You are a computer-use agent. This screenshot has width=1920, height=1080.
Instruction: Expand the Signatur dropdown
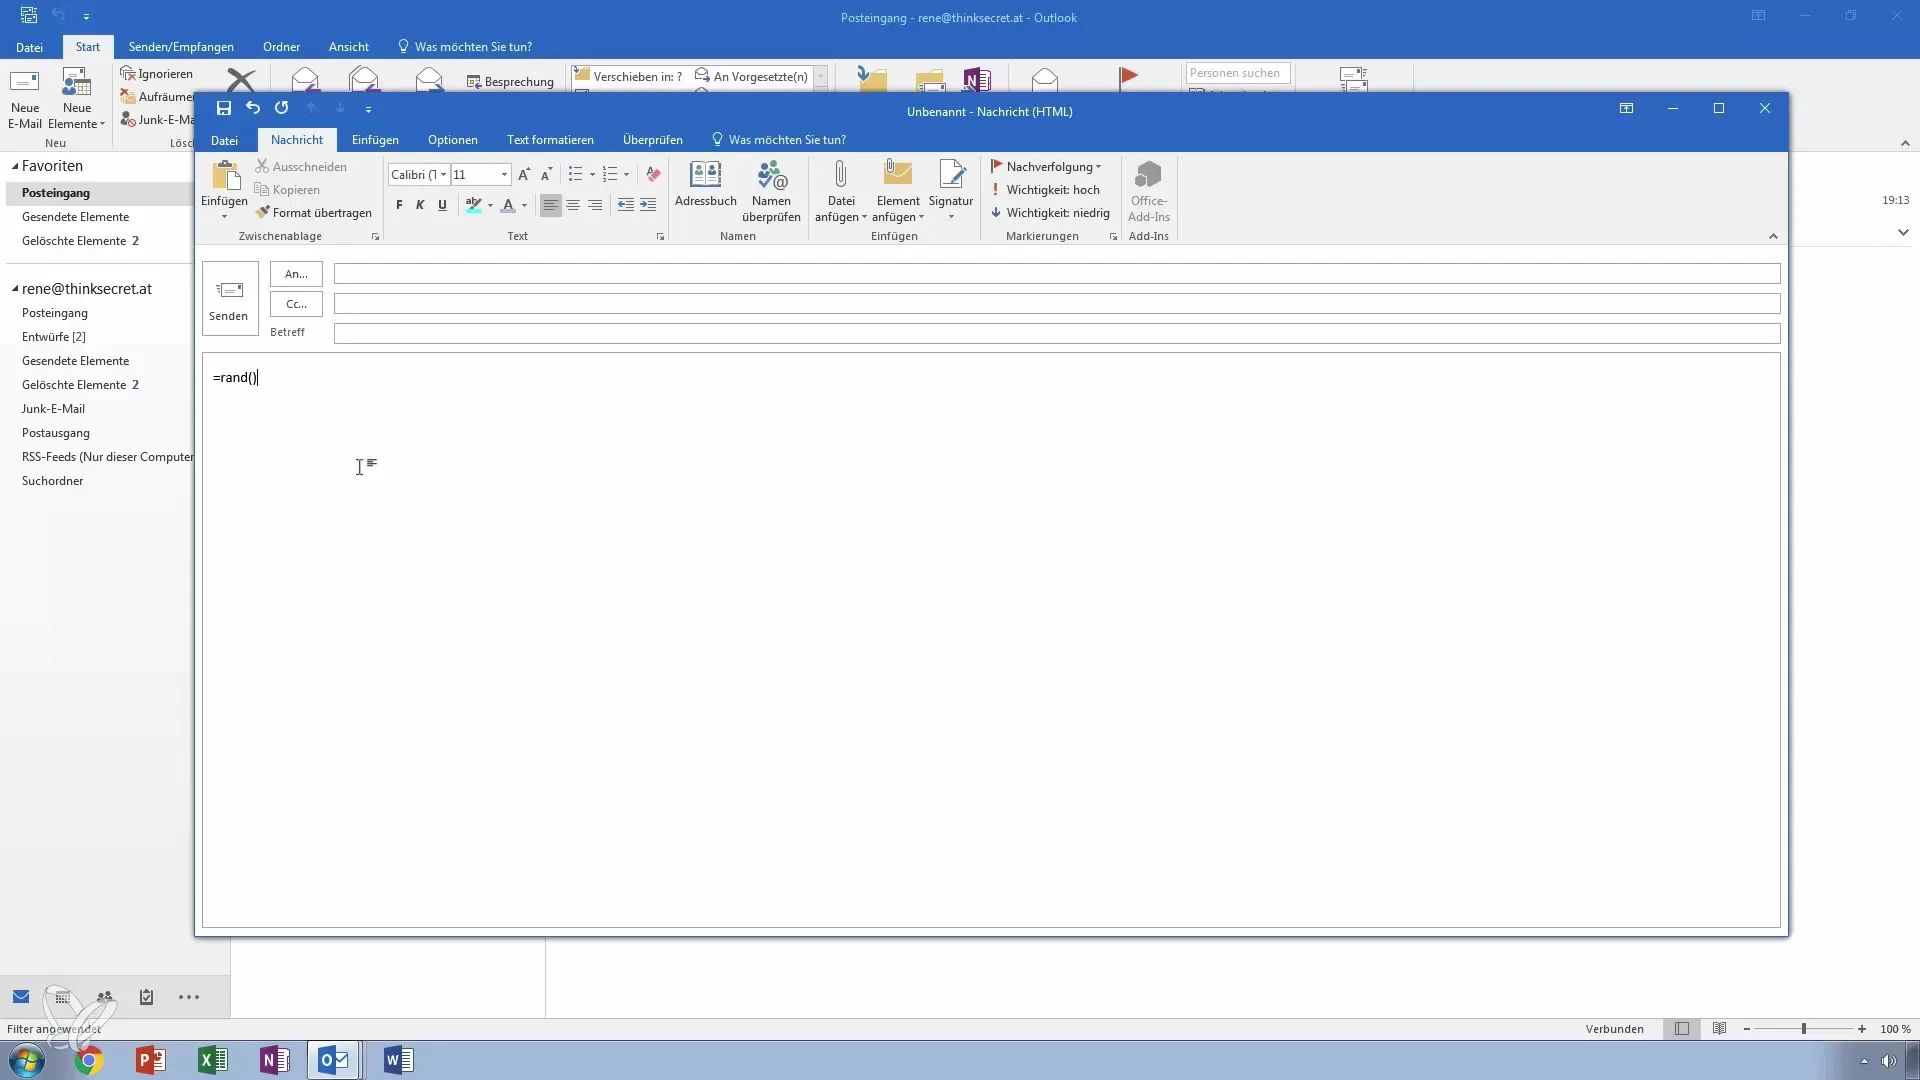[x=950, y=217]
